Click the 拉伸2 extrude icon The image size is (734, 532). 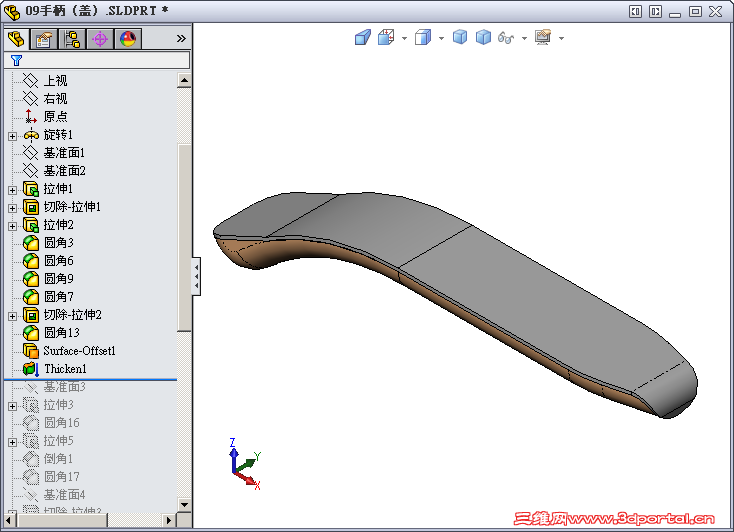pos(31,225)
